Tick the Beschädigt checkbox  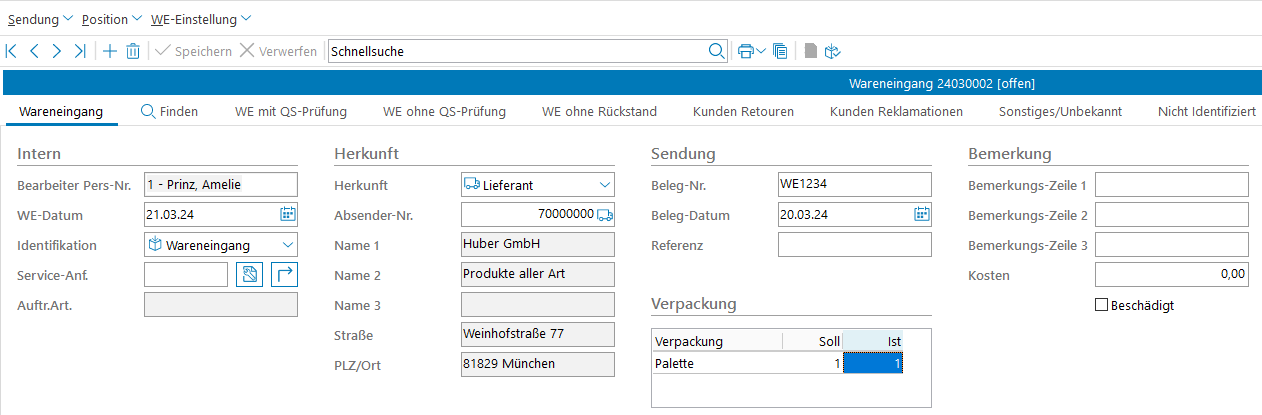[x=1102, y=305]
